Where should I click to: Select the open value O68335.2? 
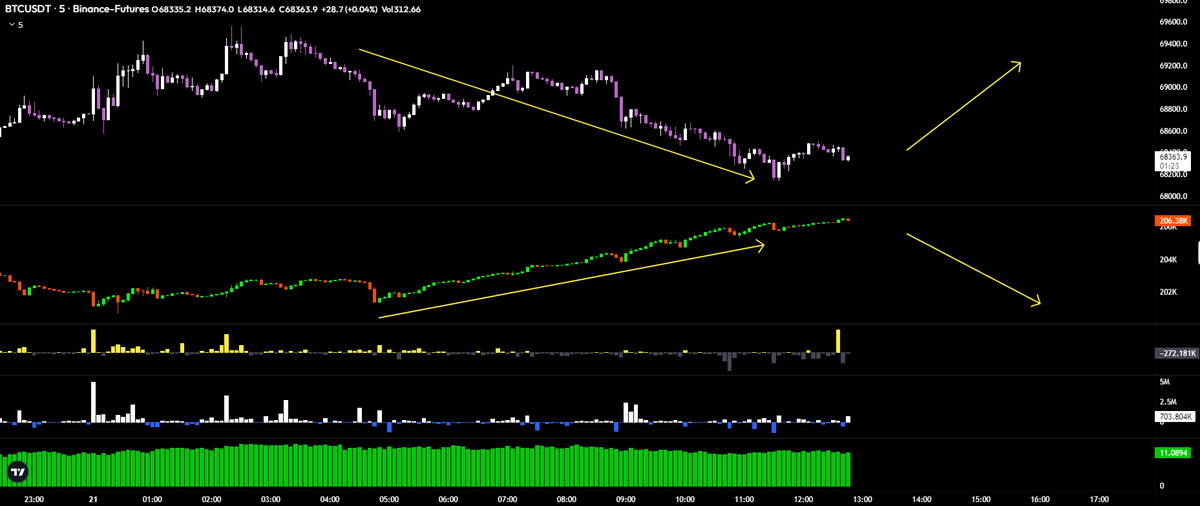point(172,9)
